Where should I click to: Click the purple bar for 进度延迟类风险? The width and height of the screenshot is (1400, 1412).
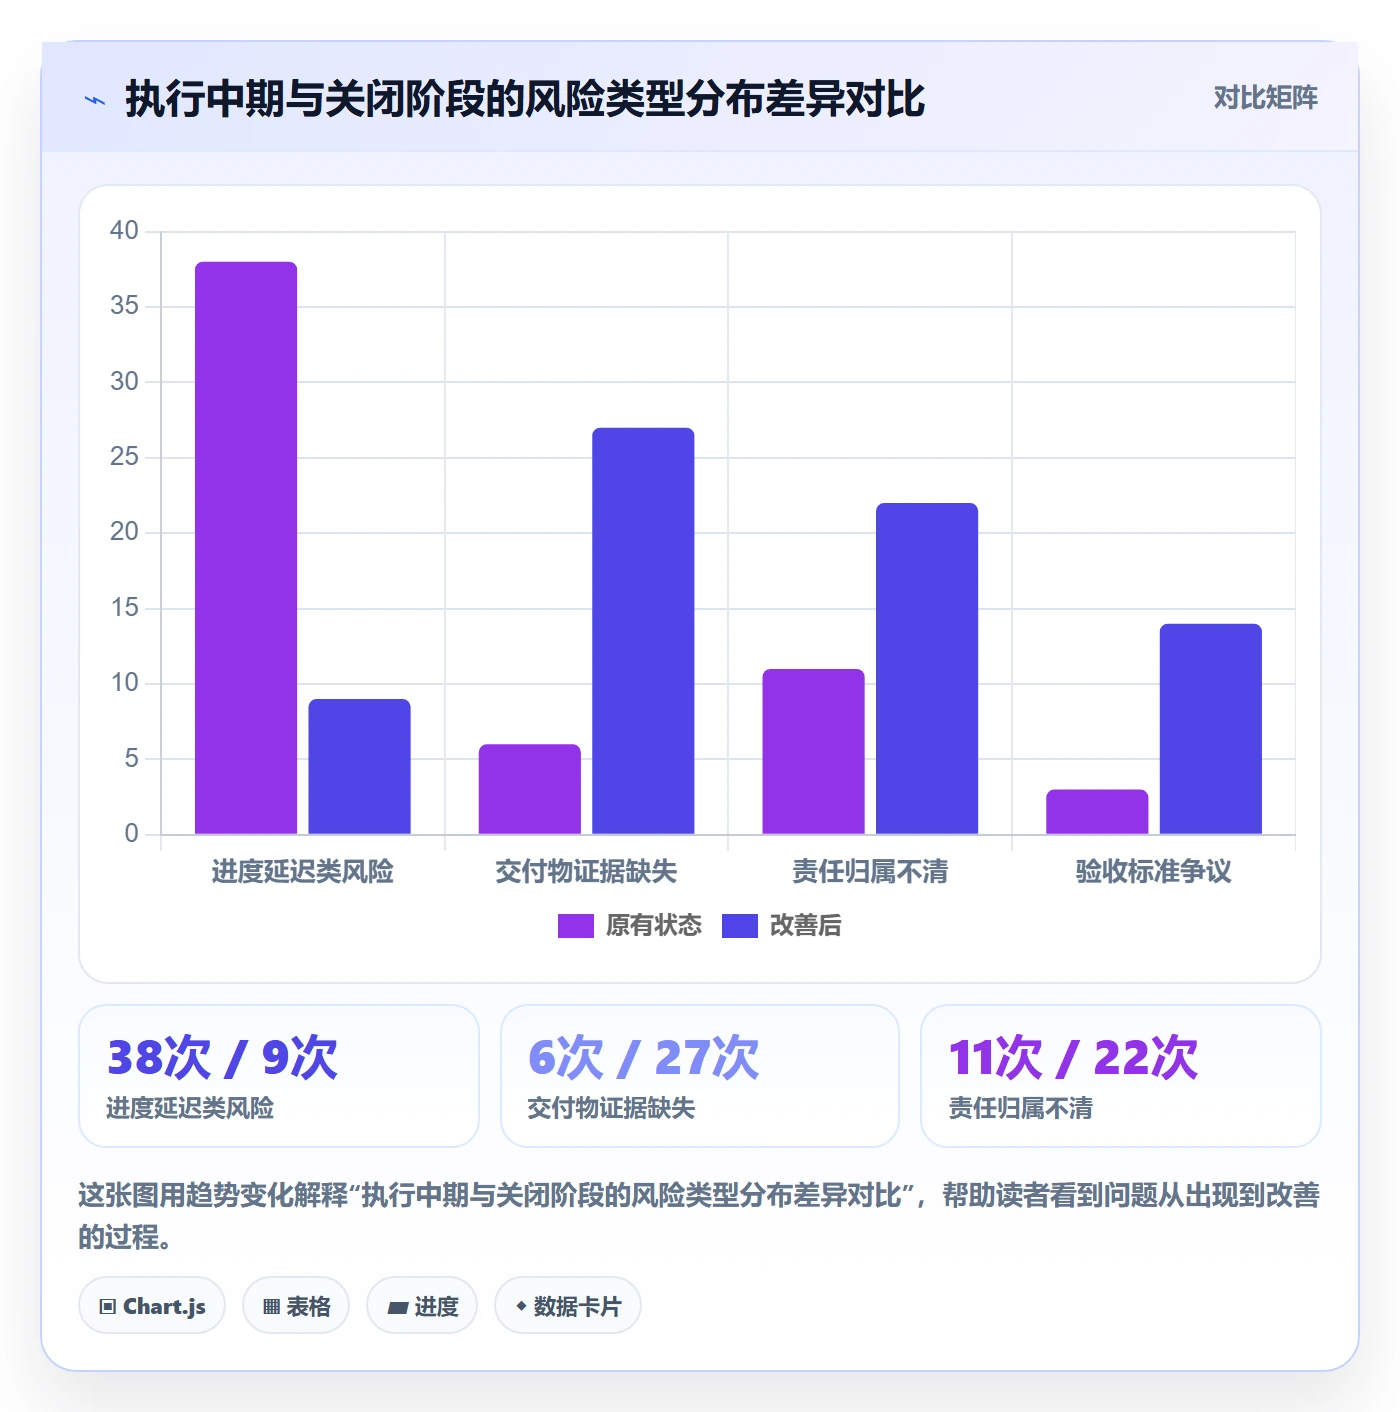click(246, 548)
